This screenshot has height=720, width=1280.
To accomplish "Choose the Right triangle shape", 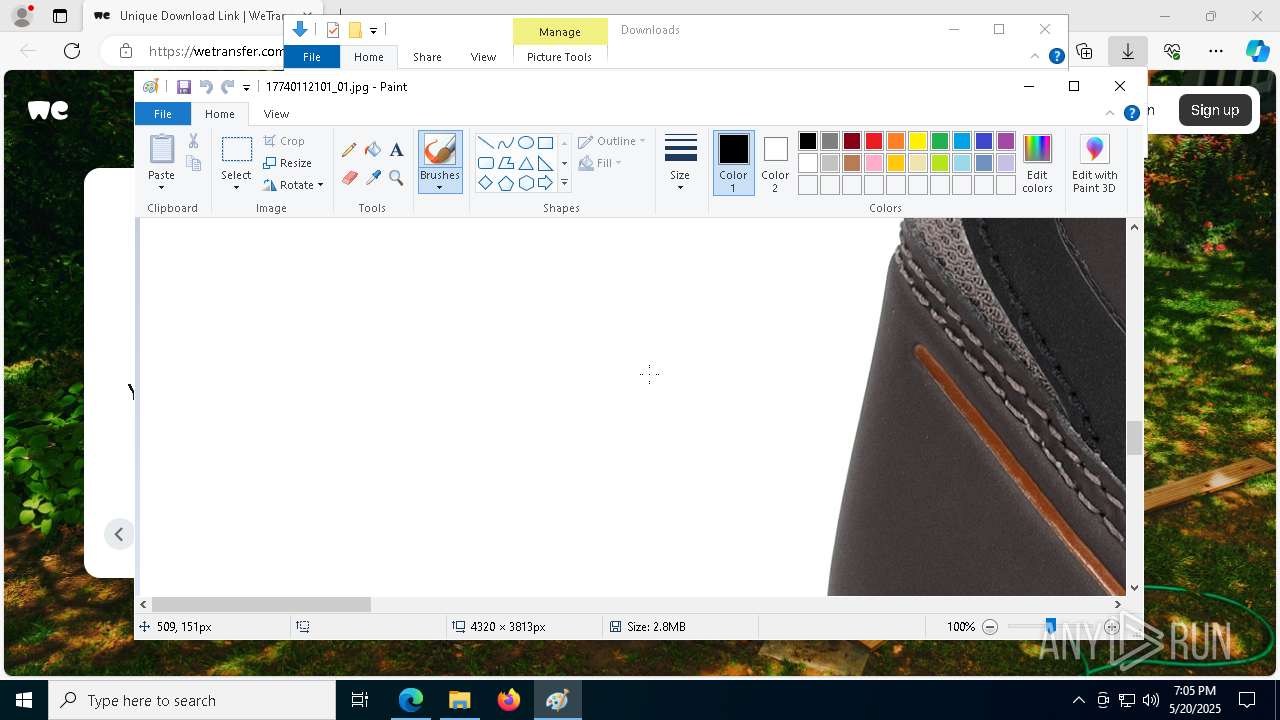I will (545, 163).
